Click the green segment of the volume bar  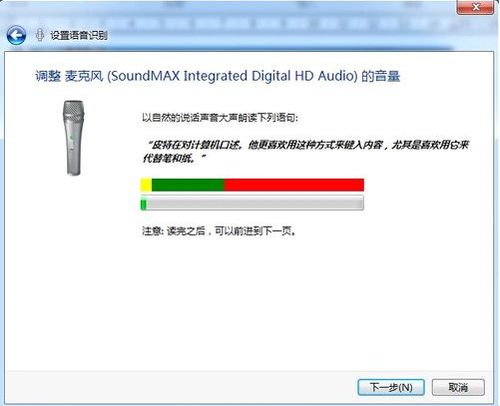coord(188,185)
